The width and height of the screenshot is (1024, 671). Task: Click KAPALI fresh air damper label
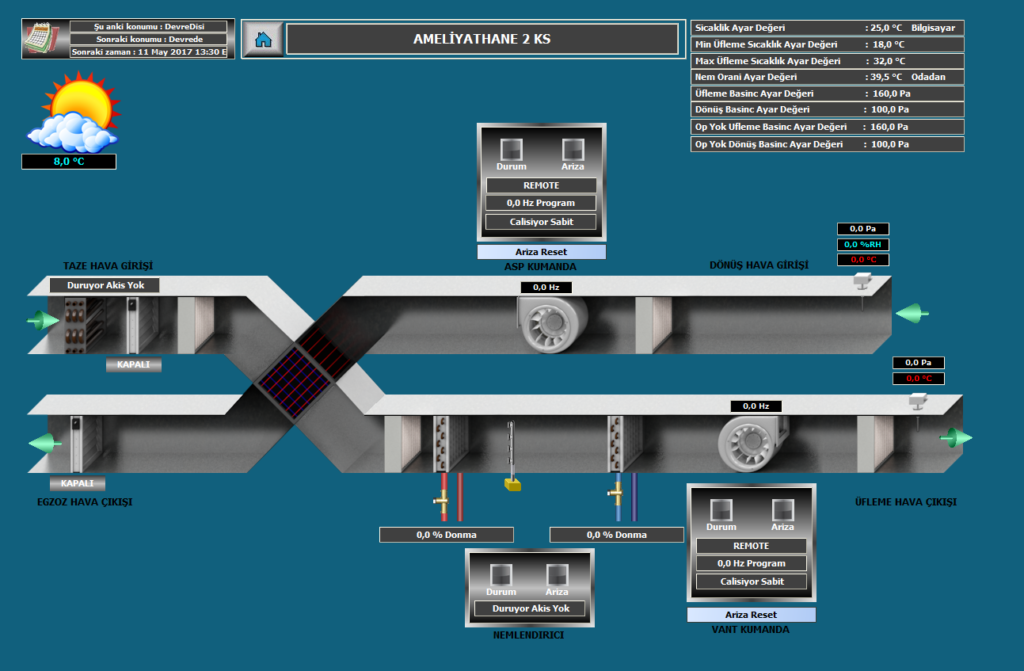(x=133, y=365)
